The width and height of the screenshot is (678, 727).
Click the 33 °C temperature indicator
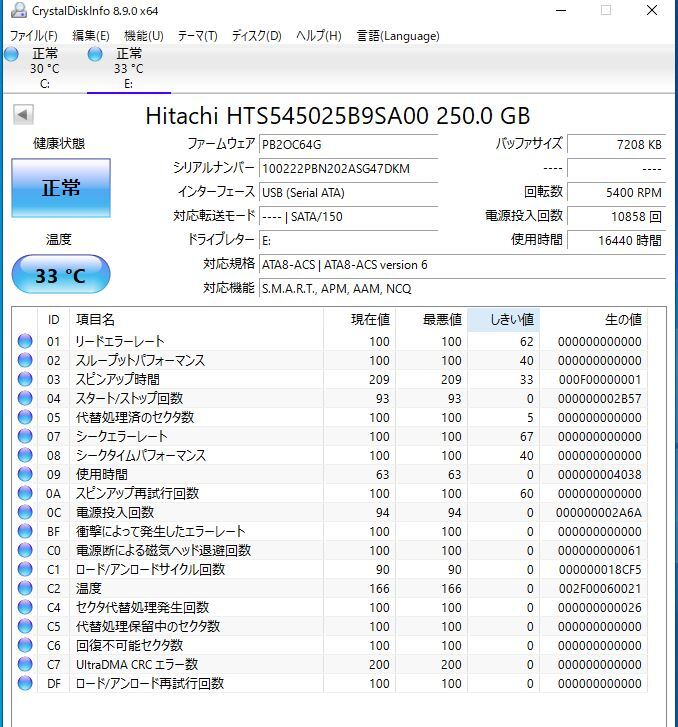click(61, 275)
